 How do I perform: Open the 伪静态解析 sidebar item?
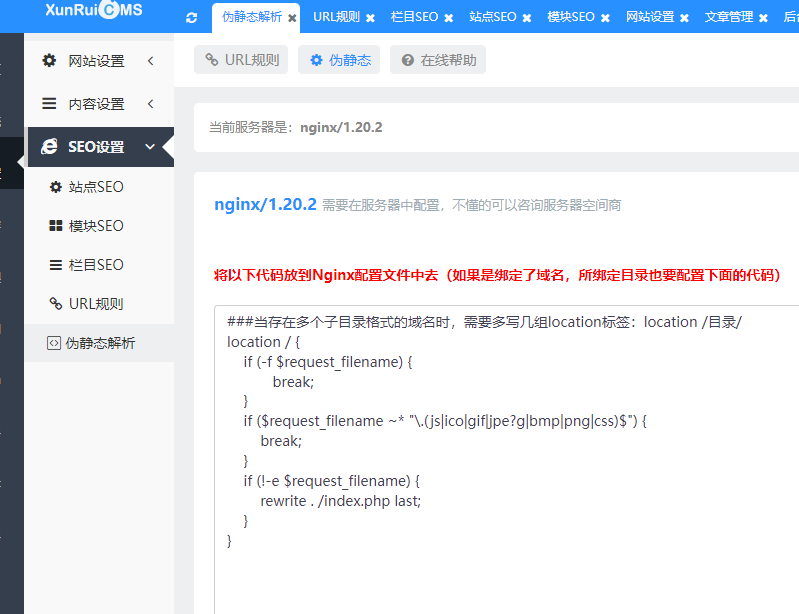click(x=99, y=343)
